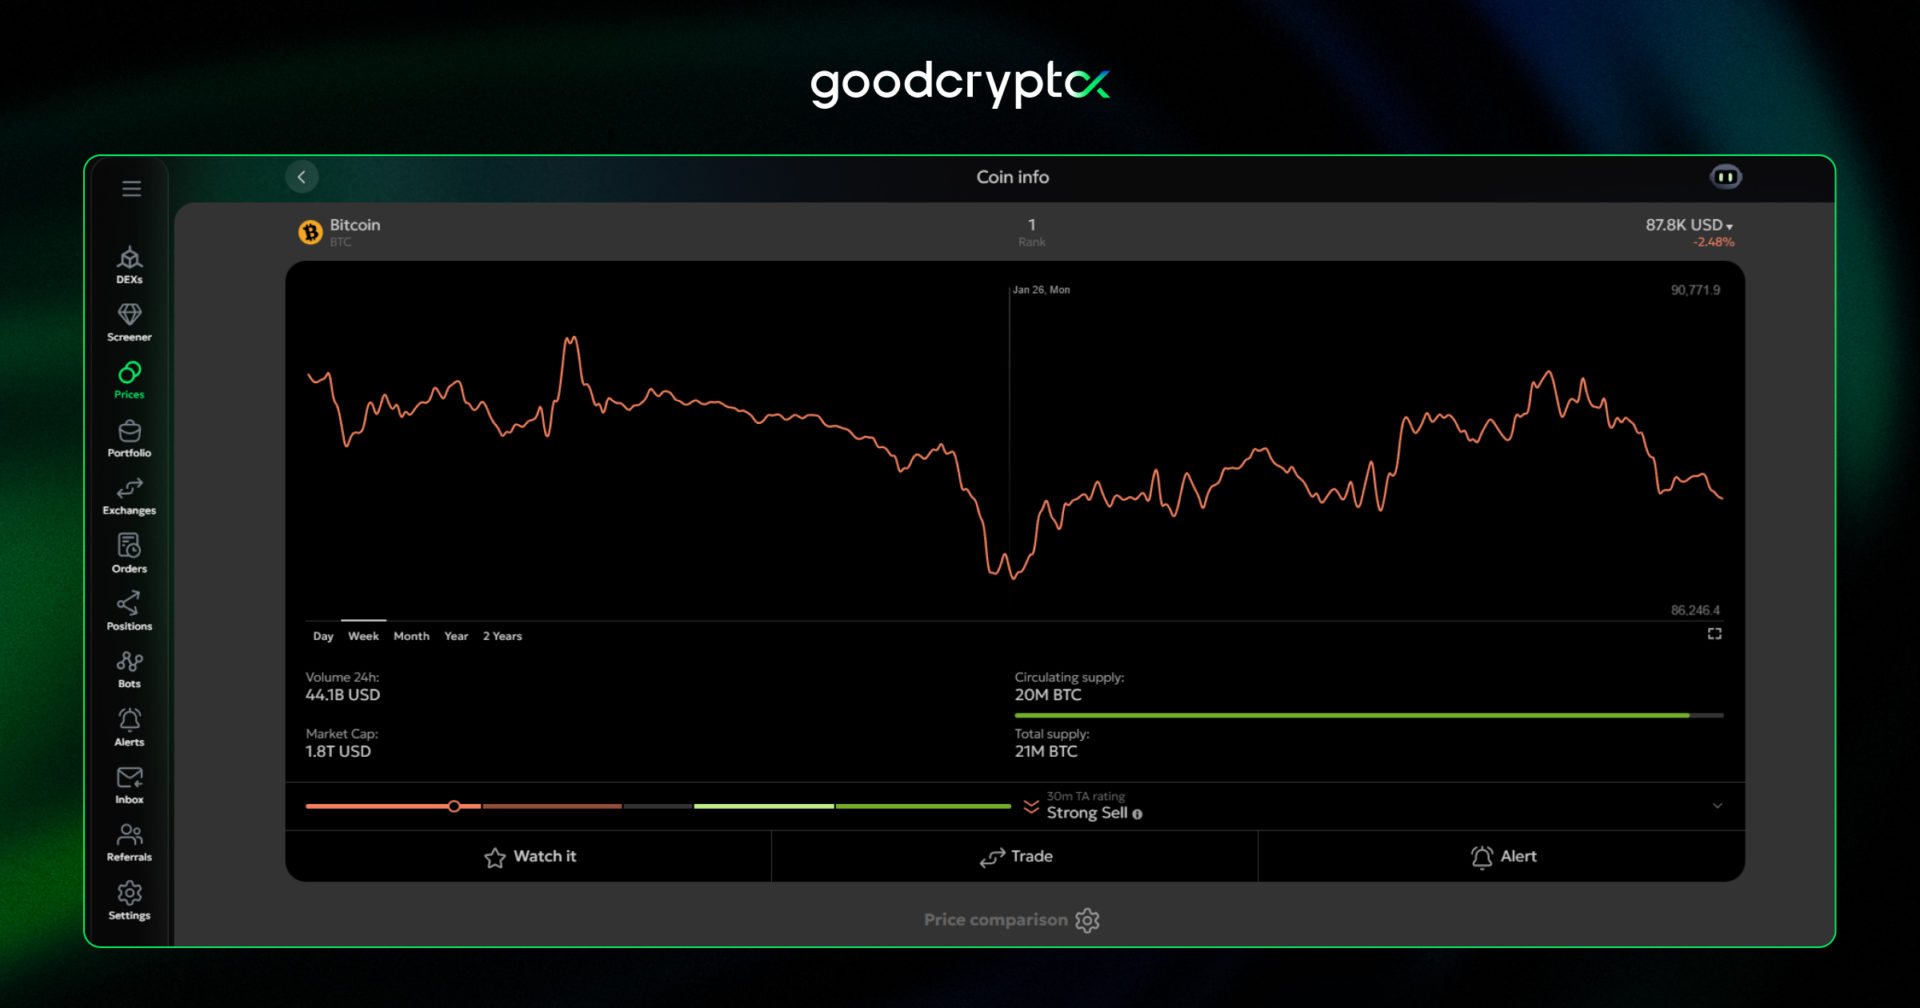
Task: Open the Screener section
Action: (129, 322)
